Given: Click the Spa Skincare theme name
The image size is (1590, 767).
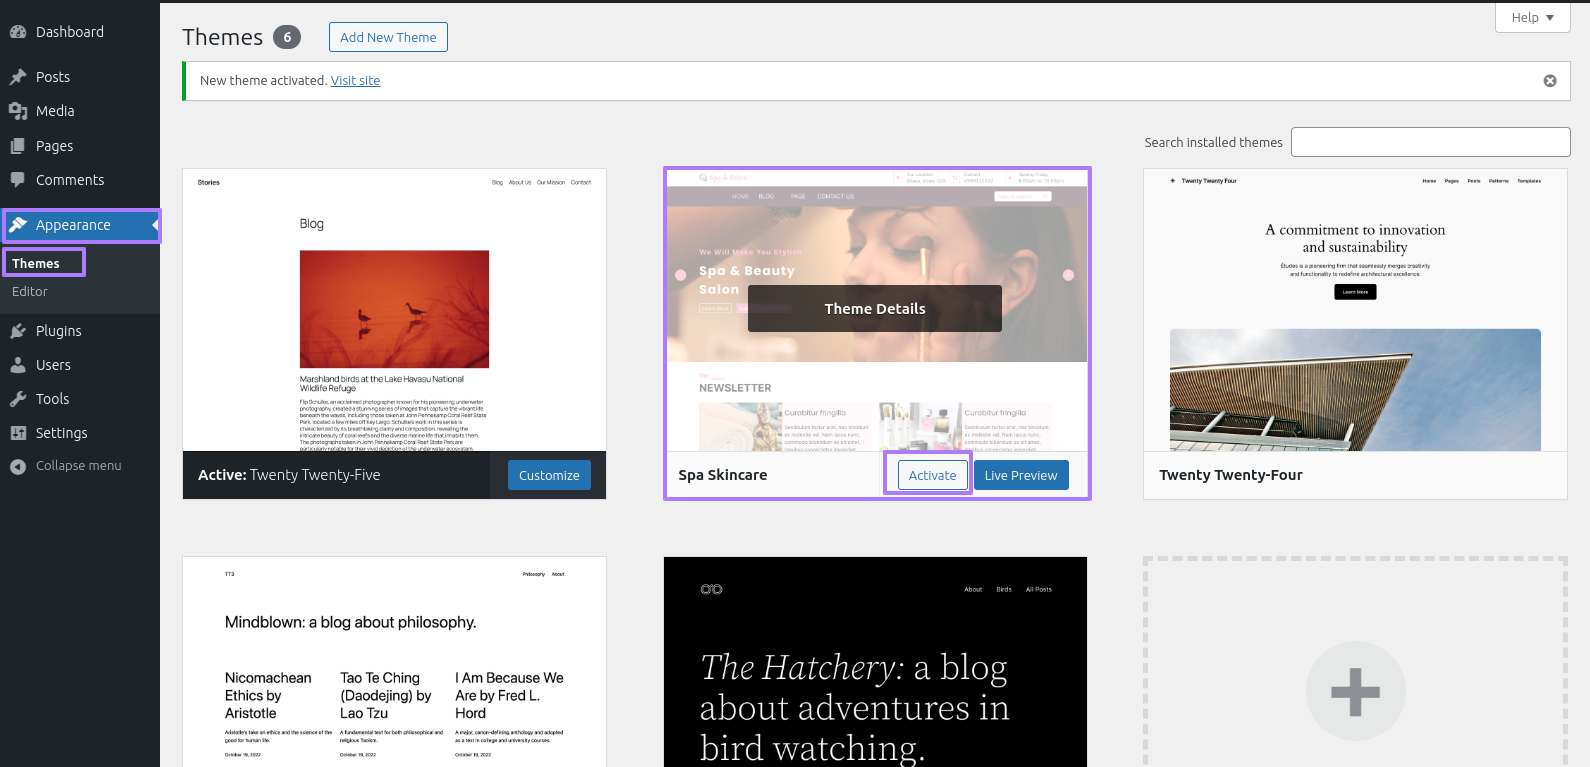Looking at the screenshot, I should coord(723,475).
